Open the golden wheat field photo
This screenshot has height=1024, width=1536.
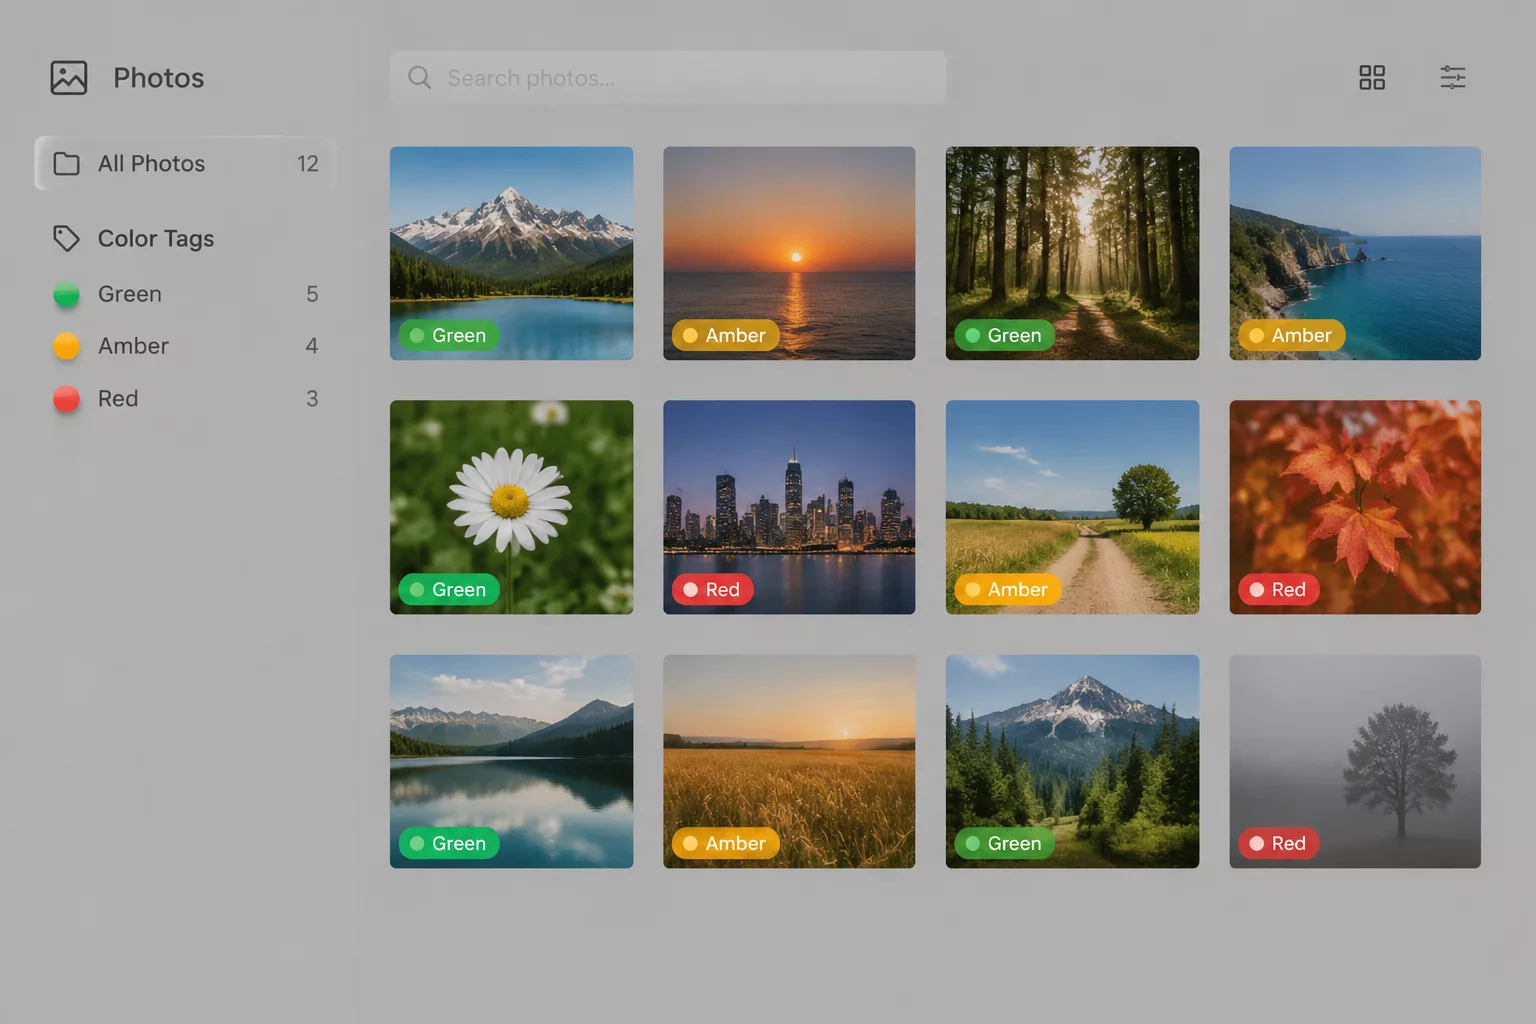[x=789, y=761]
